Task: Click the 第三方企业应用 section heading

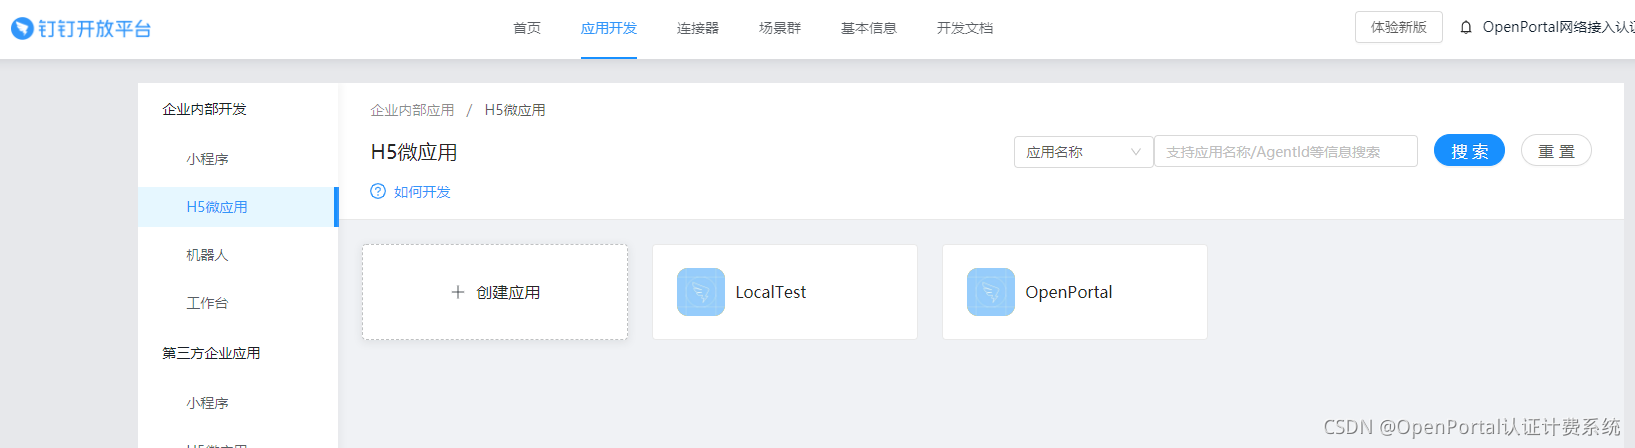Action: click(211, 353)
